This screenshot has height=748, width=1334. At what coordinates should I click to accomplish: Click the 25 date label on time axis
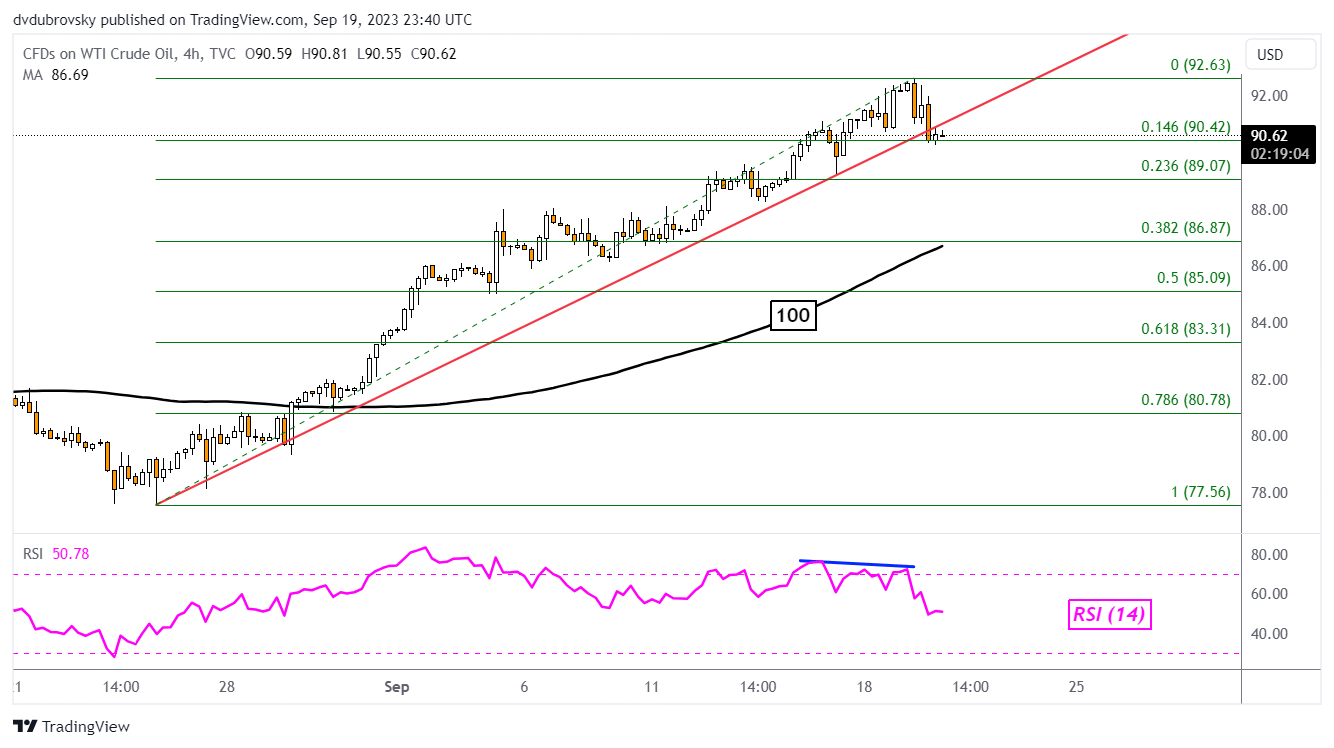pos(1076,687)
